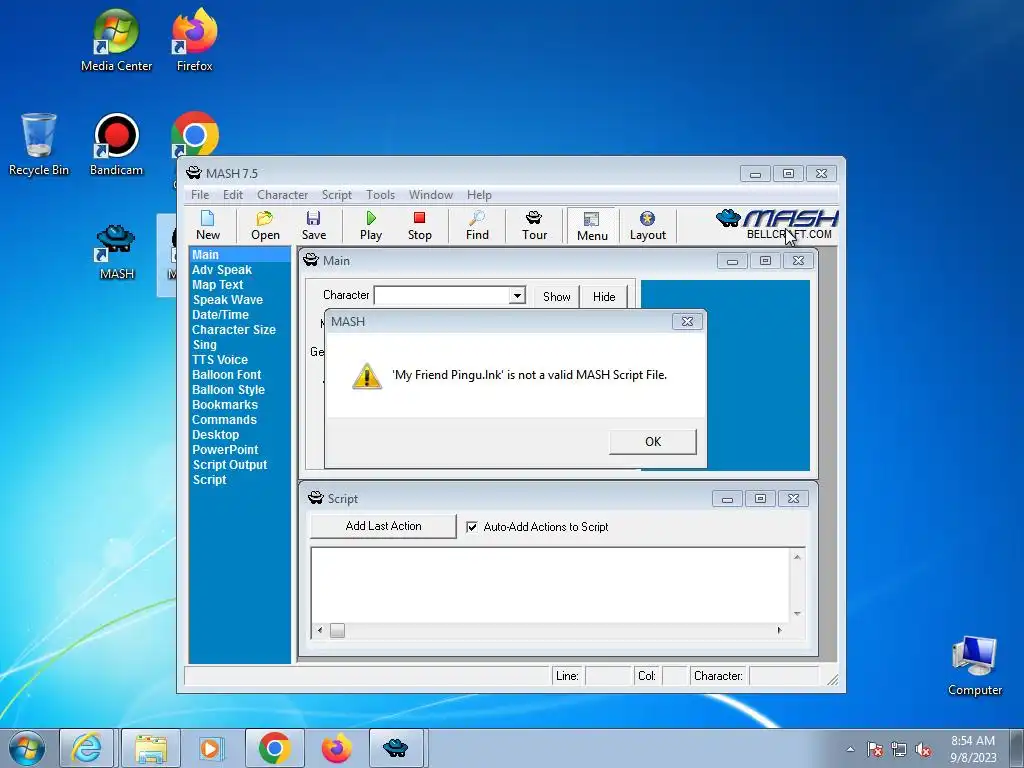1024x768 pixels.
Task: Close the MASH error dialog
Action: [687, 321]
